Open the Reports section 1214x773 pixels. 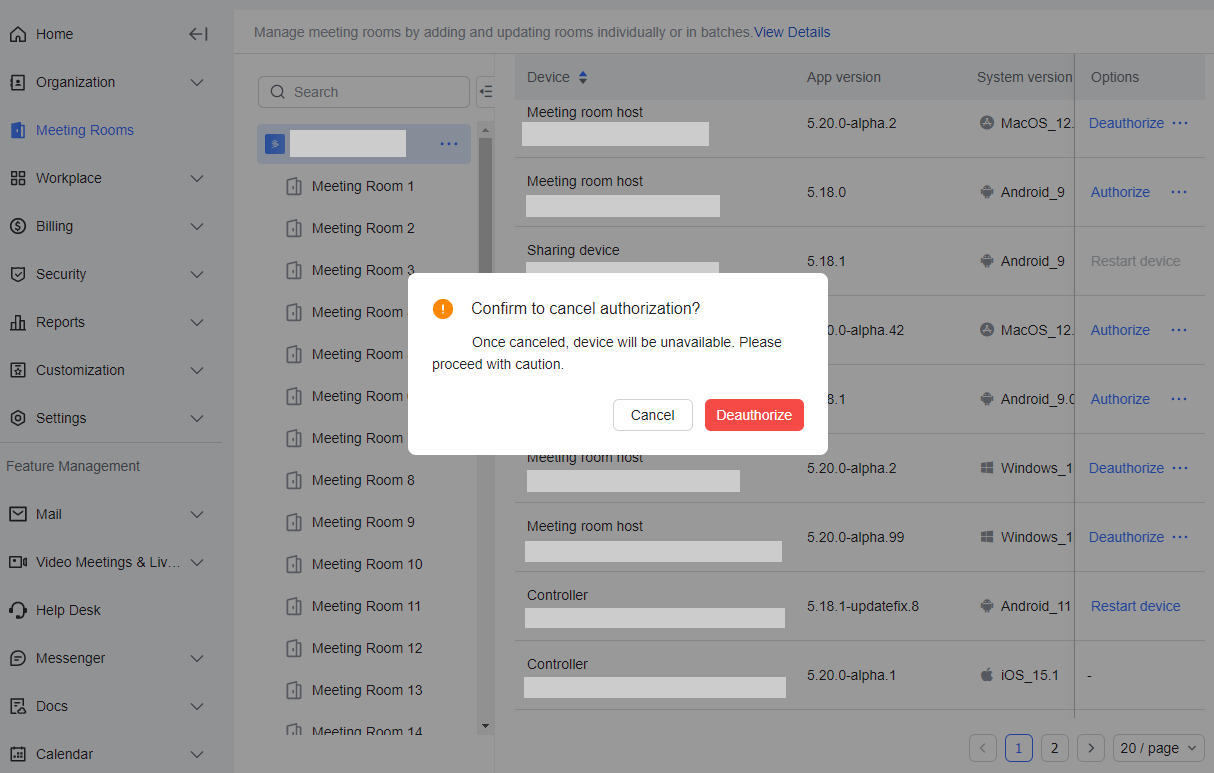111,322
